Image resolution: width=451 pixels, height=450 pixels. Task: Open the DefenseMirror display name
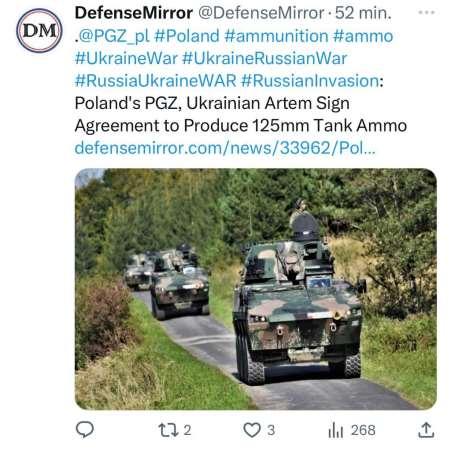(134, 13)
